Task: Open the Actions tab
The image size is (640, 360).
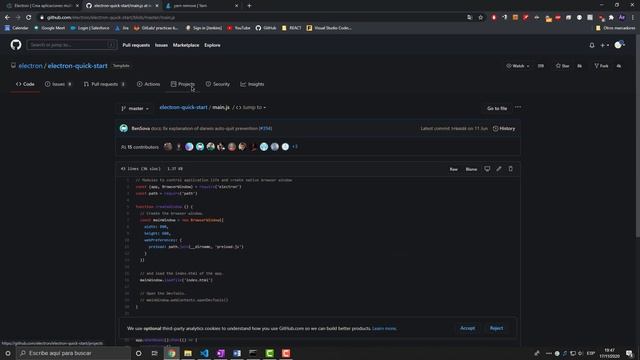Action: (x=149, y=84)
